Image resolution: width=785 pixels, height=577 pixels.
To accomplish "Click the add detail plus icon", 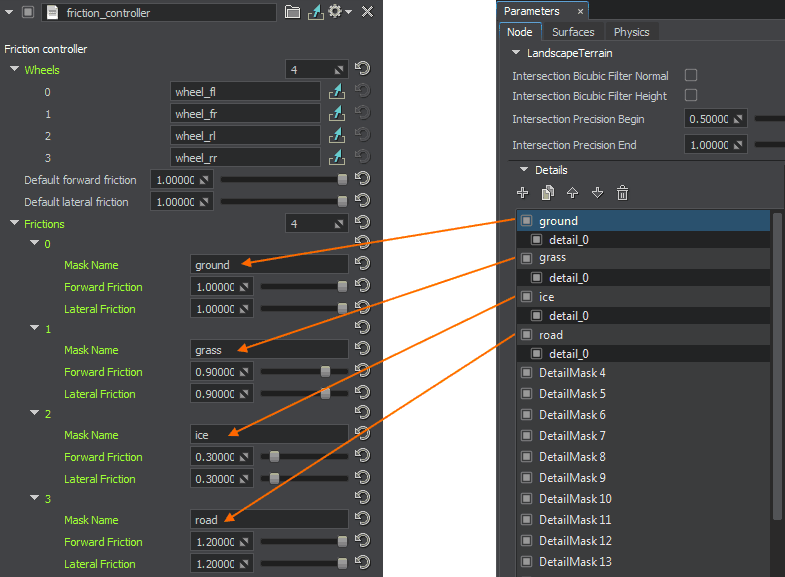I will (x=522, y=193).
